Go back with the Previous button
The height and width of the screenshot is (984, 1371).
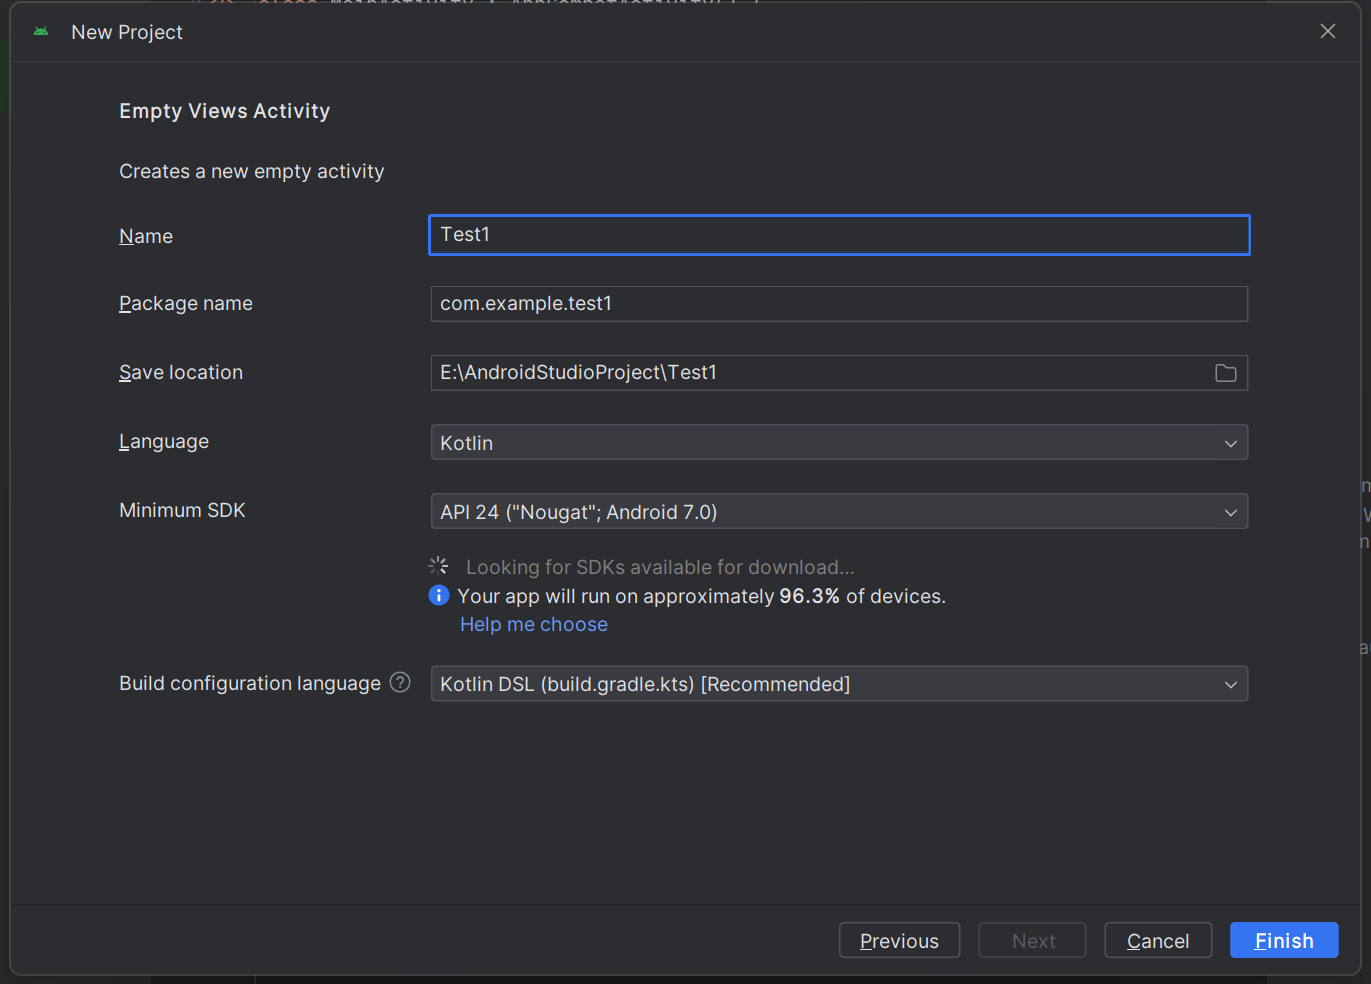coord(899,940)
